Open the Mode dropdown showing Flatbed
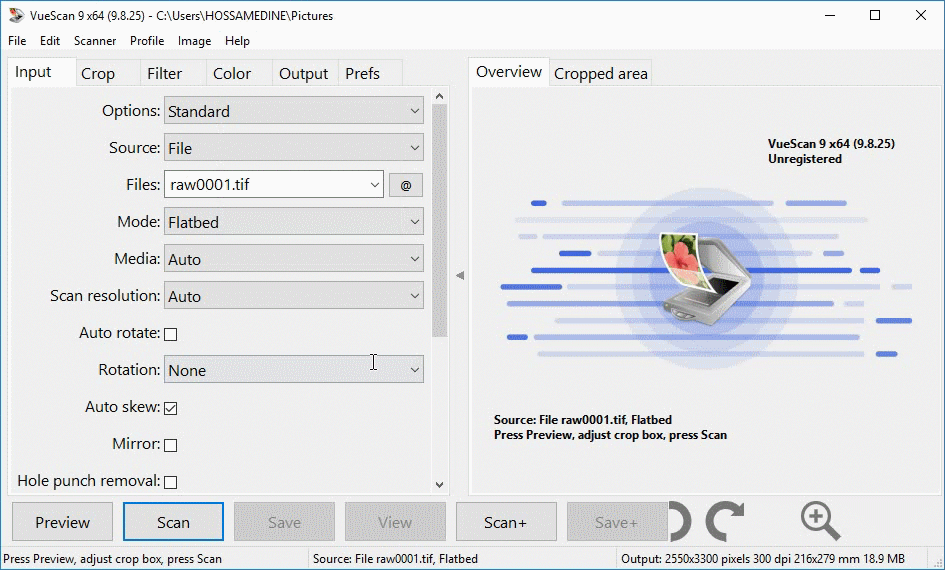 coord(294,222)
